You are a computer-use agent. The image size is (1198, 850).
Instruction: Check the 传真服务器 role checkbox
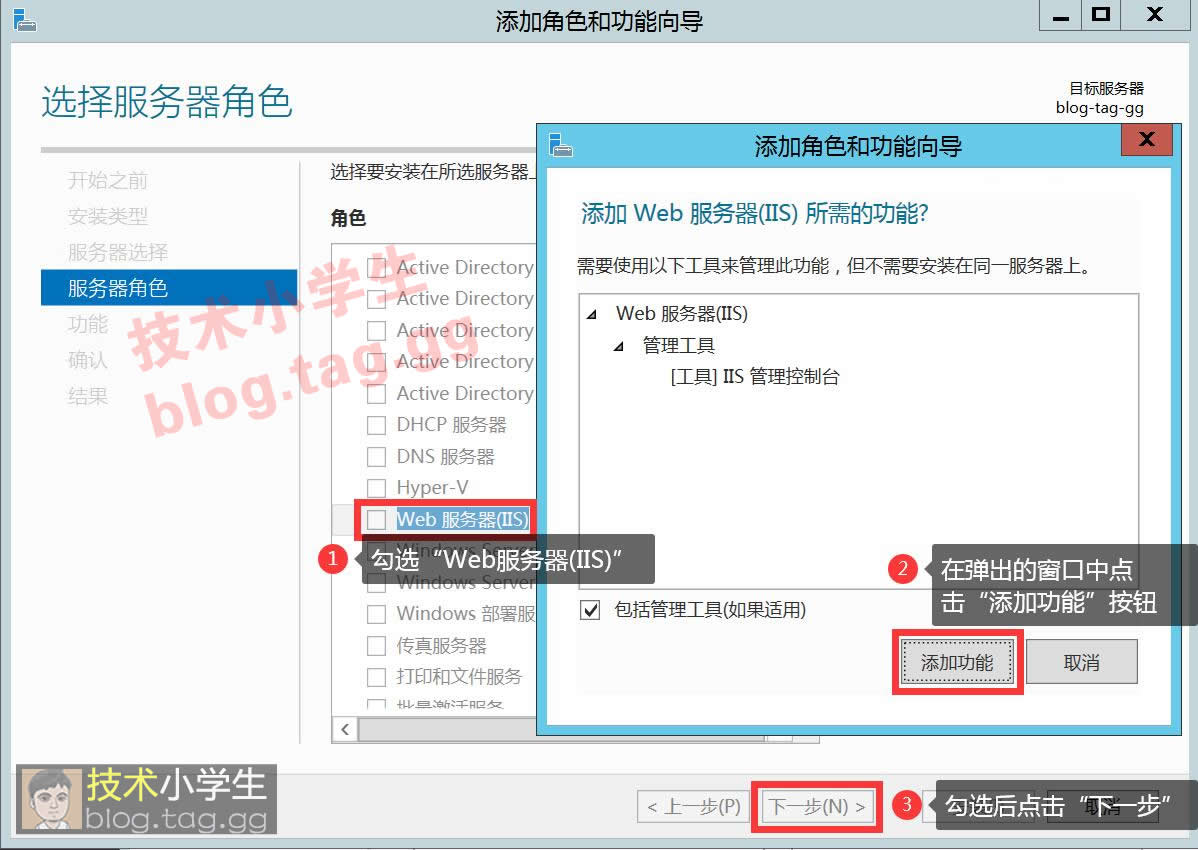tap(376, 645)
